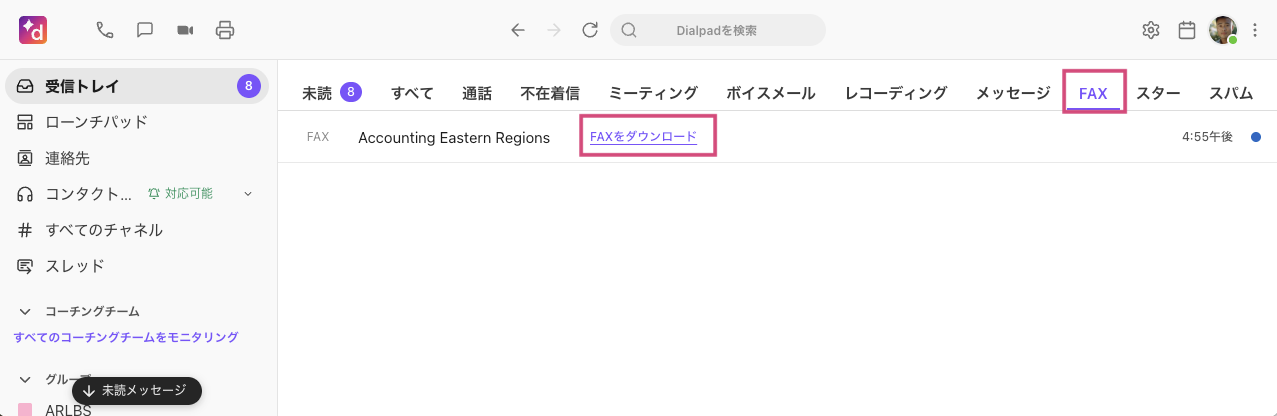Select the 不在着信 tab
Screen dimensions: 1277x416
(x=550, y=94)
